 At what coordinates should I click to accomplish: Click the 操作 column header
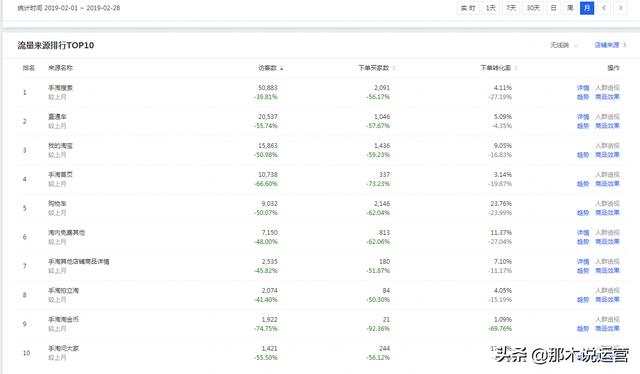click(x=613, y=68)
